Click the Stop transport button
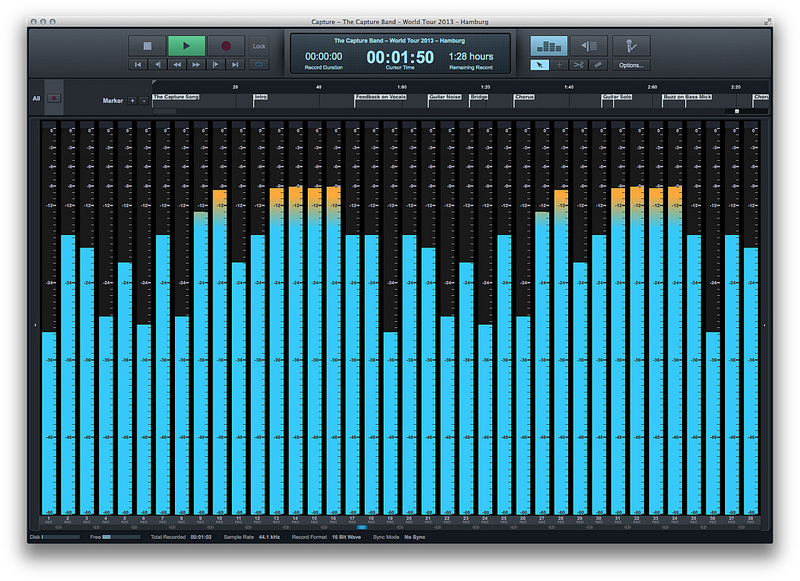Screen dimensions: 800x581 point(147,46)
